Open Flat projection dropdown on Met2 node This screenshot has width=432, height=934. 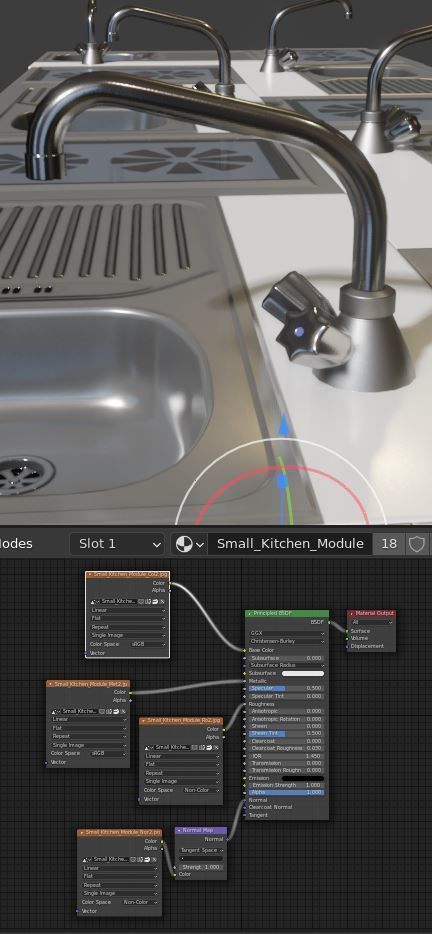click(89, 728)
